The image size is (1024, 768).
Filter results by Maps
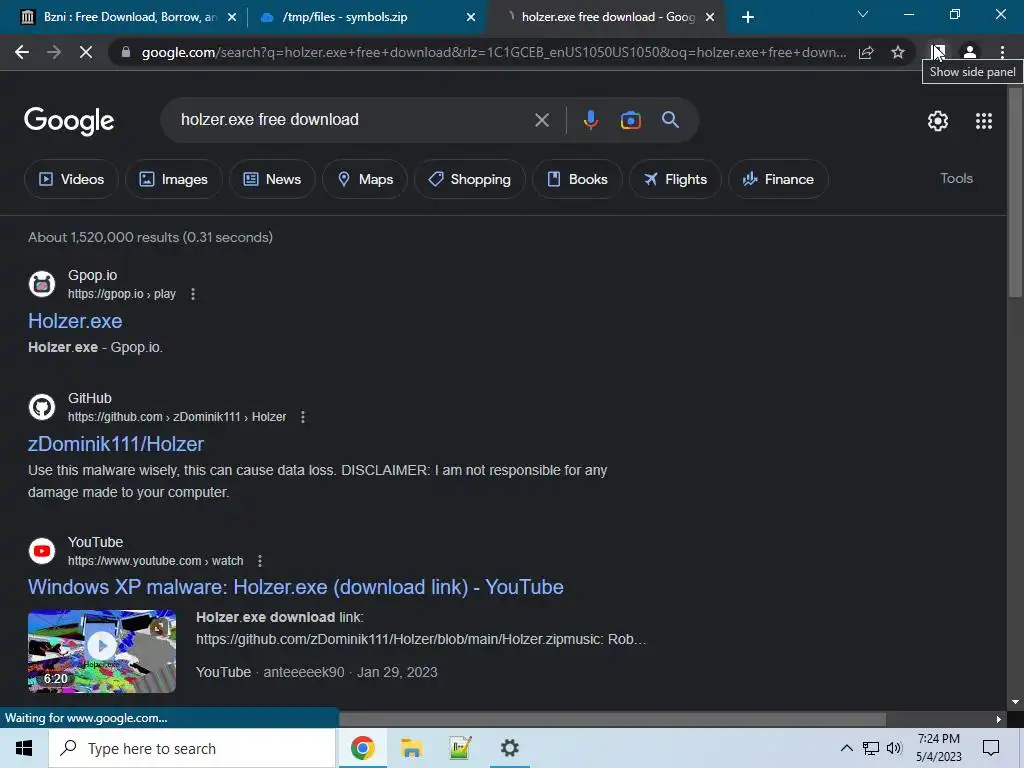coord(365,179)
